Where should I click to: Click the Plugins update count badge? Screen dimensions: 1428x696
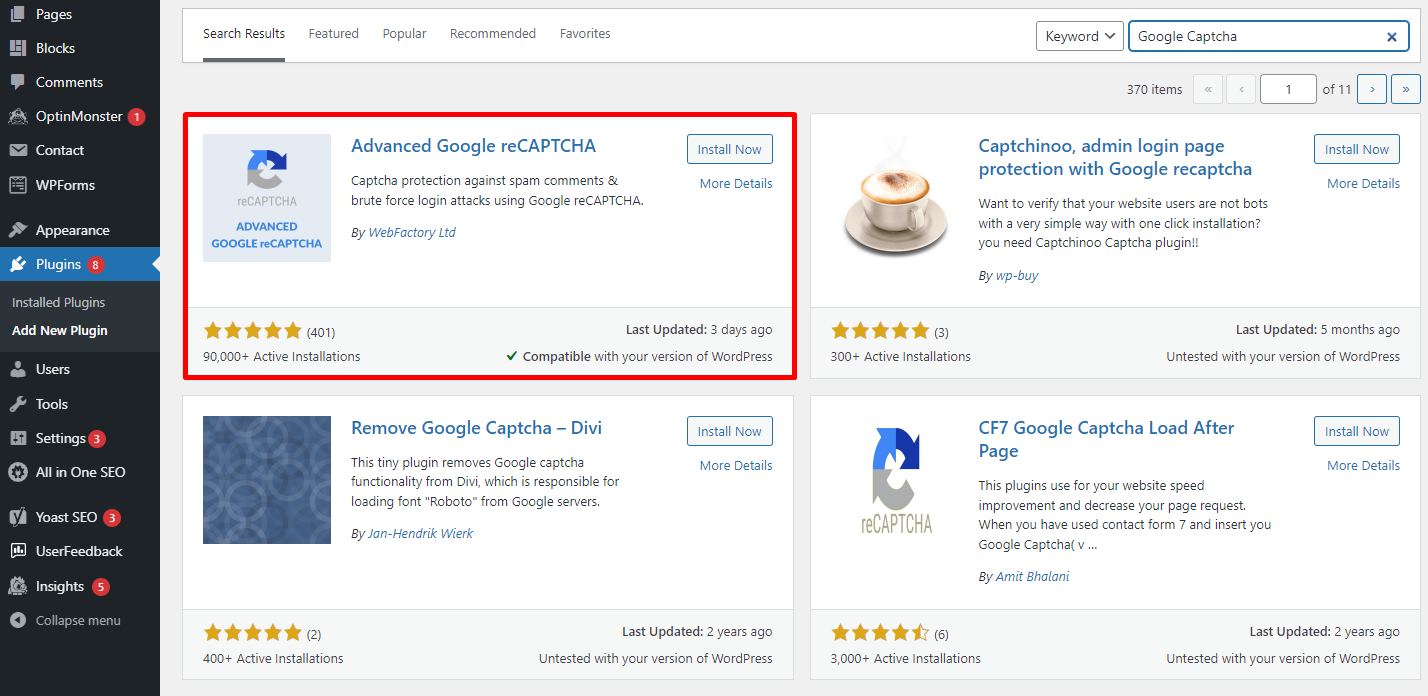point(95,265)
